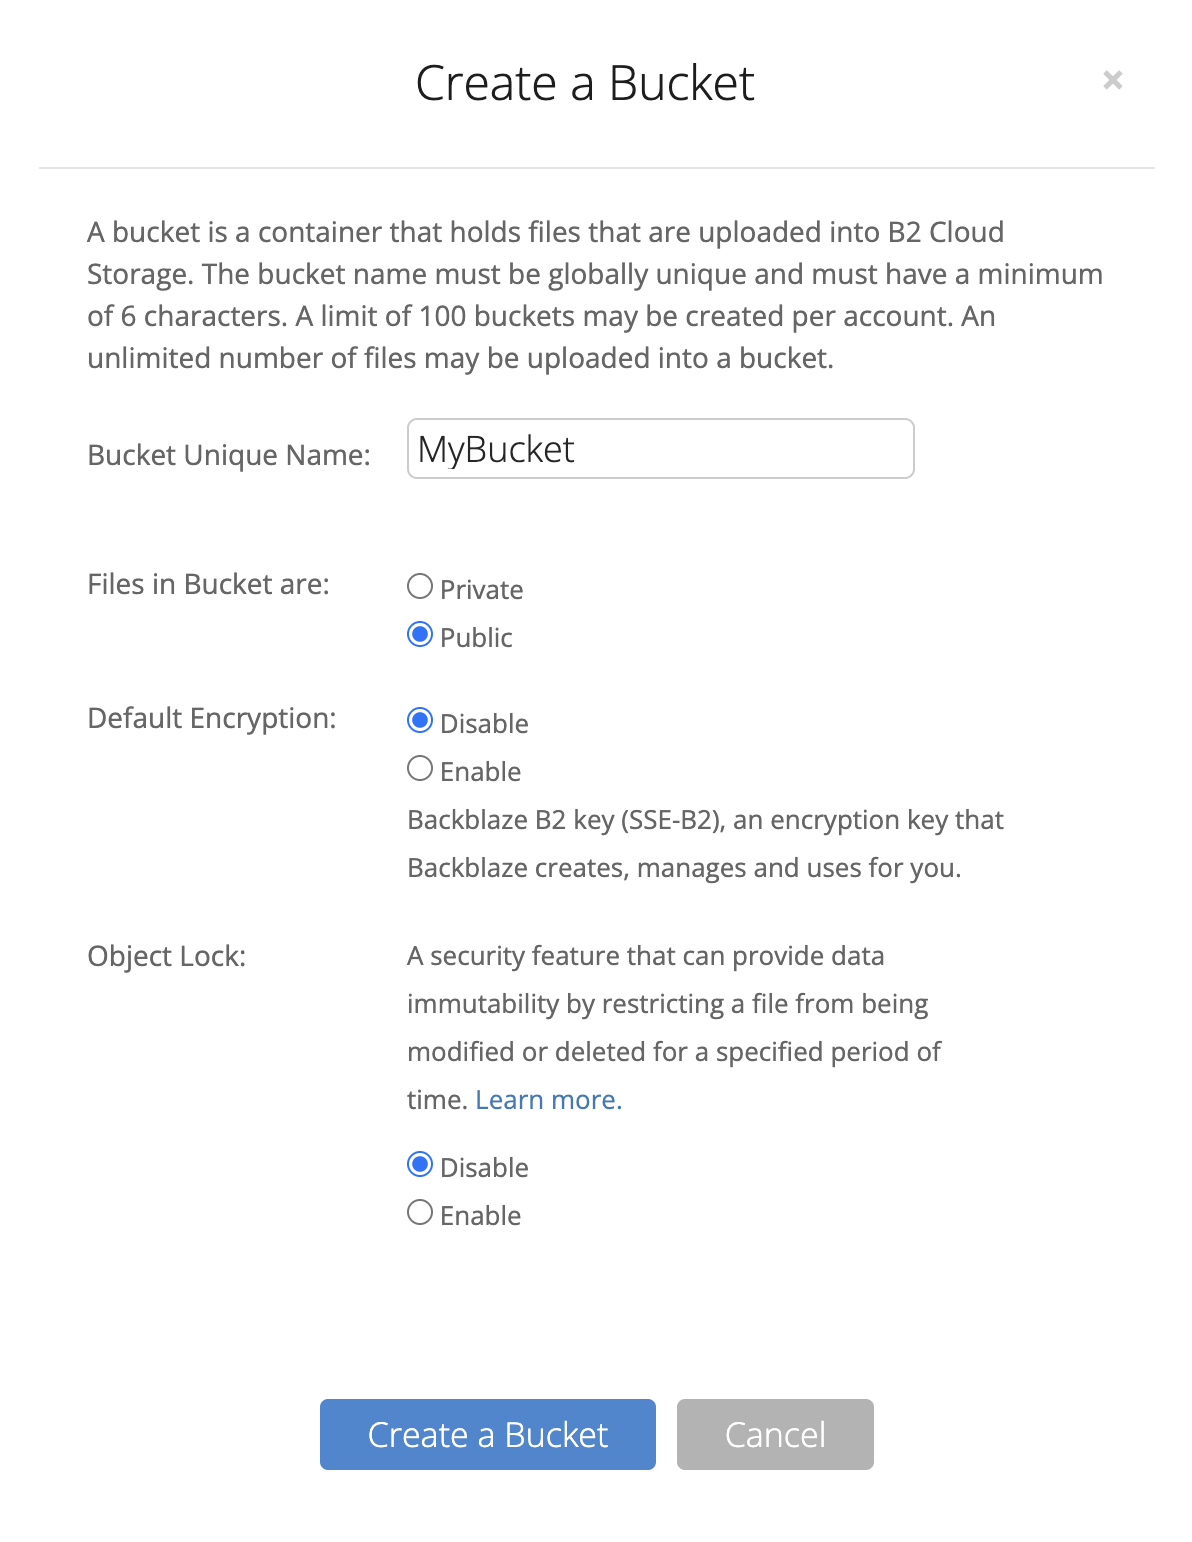The height and width of the screenshot is (1542, 1192).
Task: Click the Object Lock security feature description
Action: (673, 1028)
